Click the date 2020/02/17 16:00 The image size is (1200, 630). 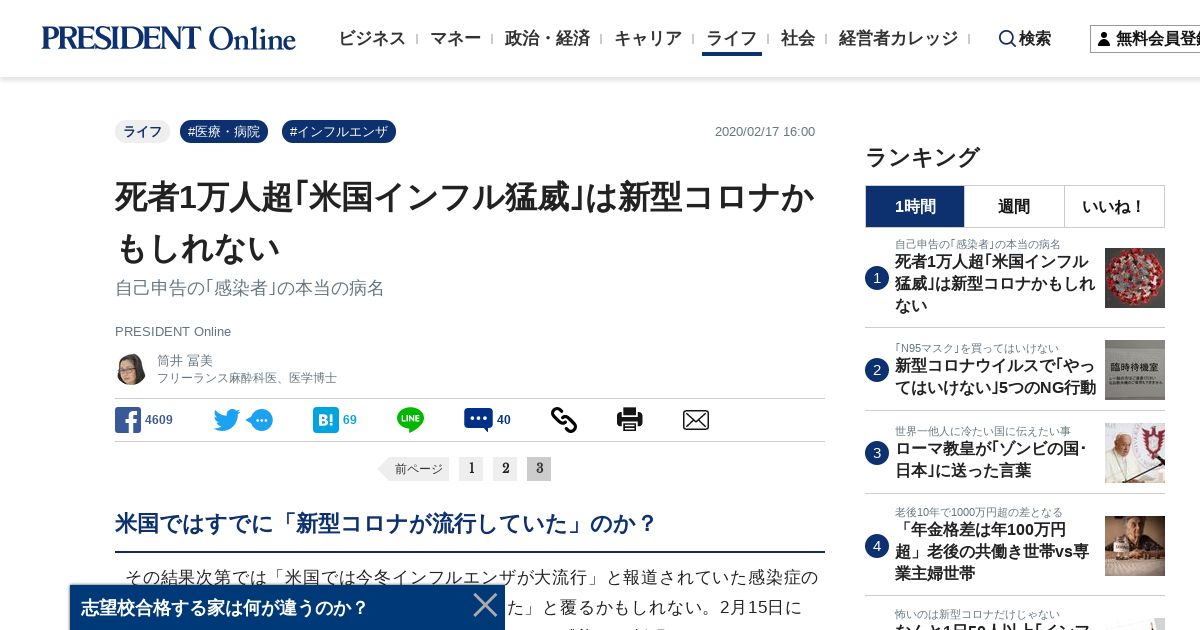point(765,132)
